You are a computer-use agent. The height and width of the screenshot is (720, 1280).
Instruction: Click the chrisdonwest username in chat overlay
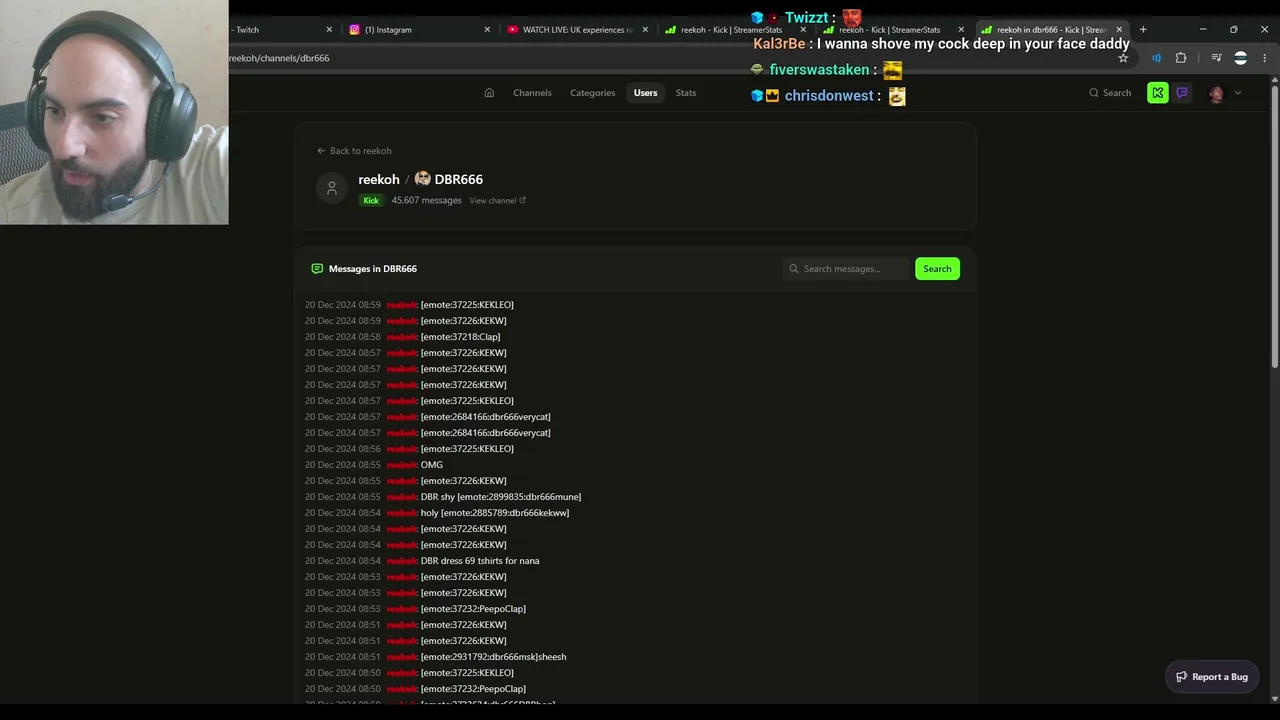click(x=829, y=96)
